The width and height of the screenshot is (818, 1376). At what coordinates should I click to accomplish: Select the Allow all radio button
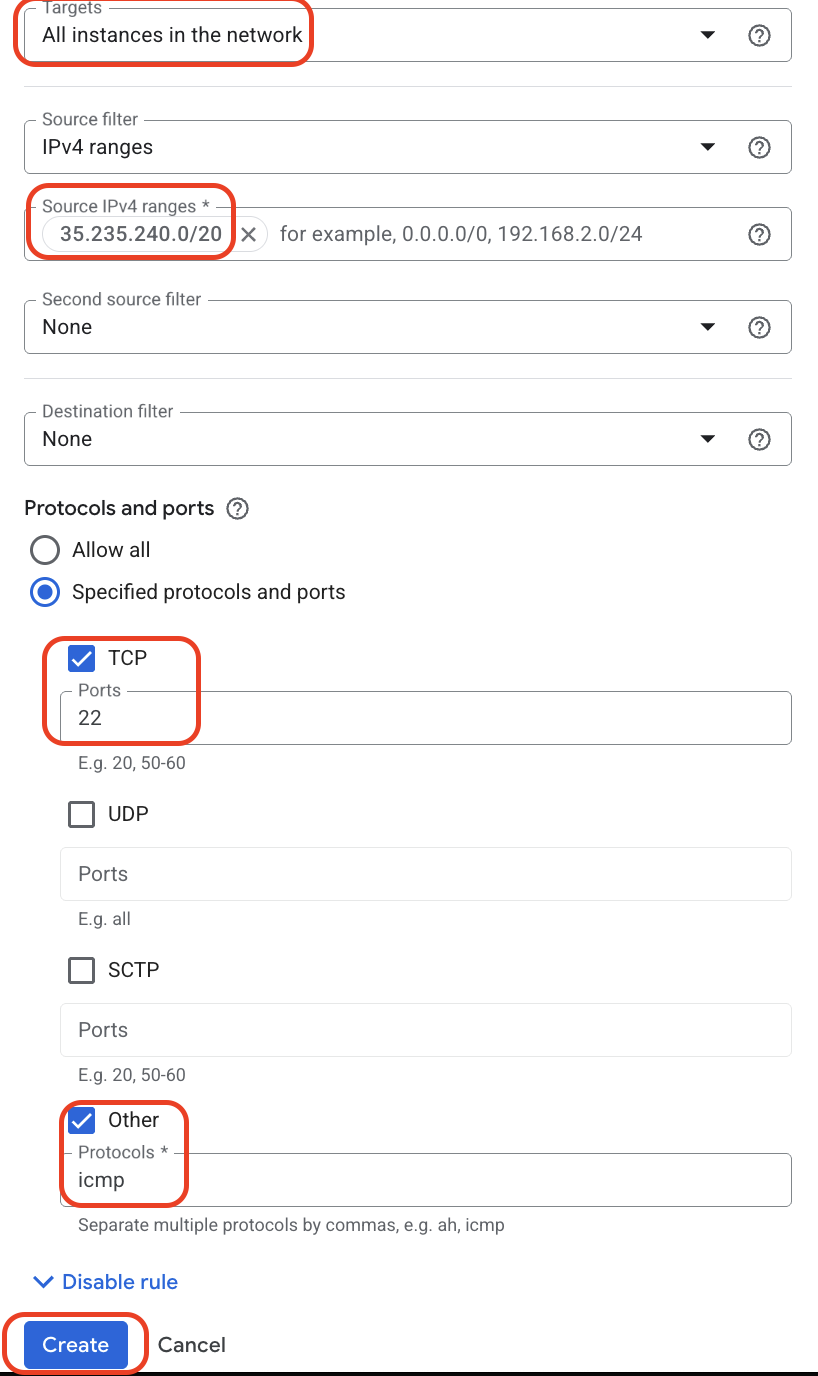point(44,549)
